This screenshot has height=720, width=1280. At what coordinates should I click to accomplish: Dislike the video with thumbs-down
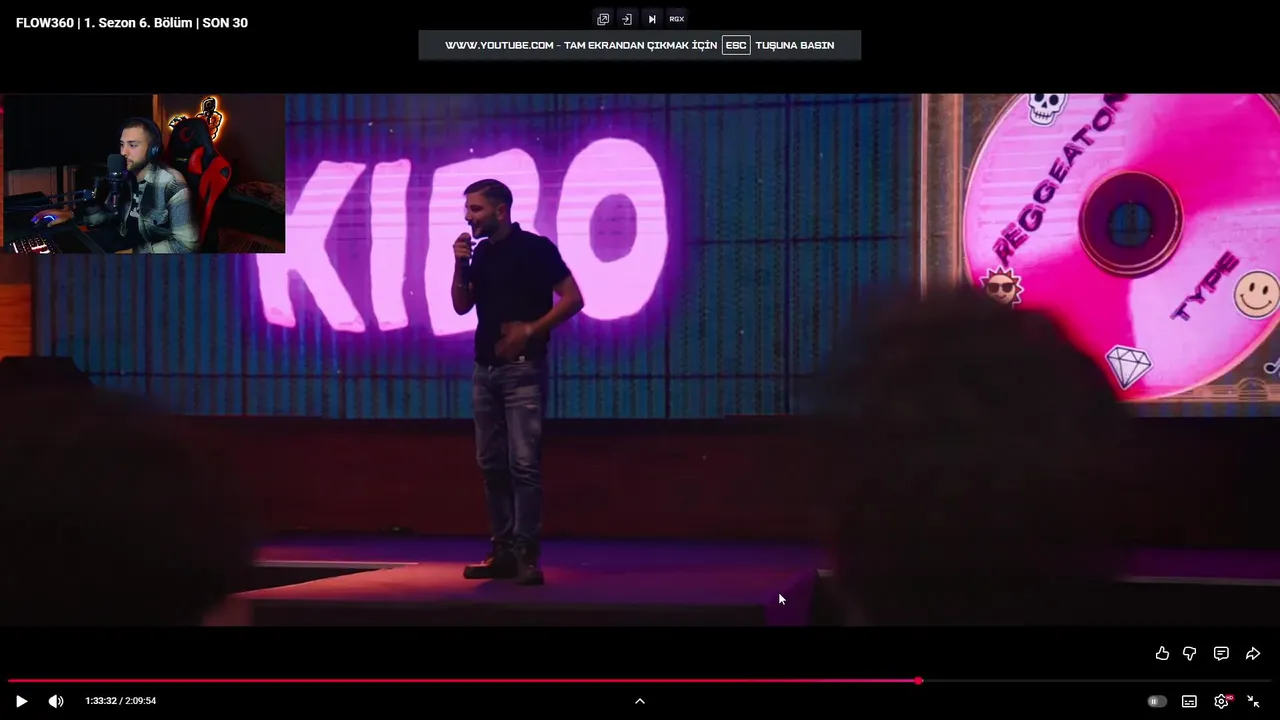tap(1190, 653)
